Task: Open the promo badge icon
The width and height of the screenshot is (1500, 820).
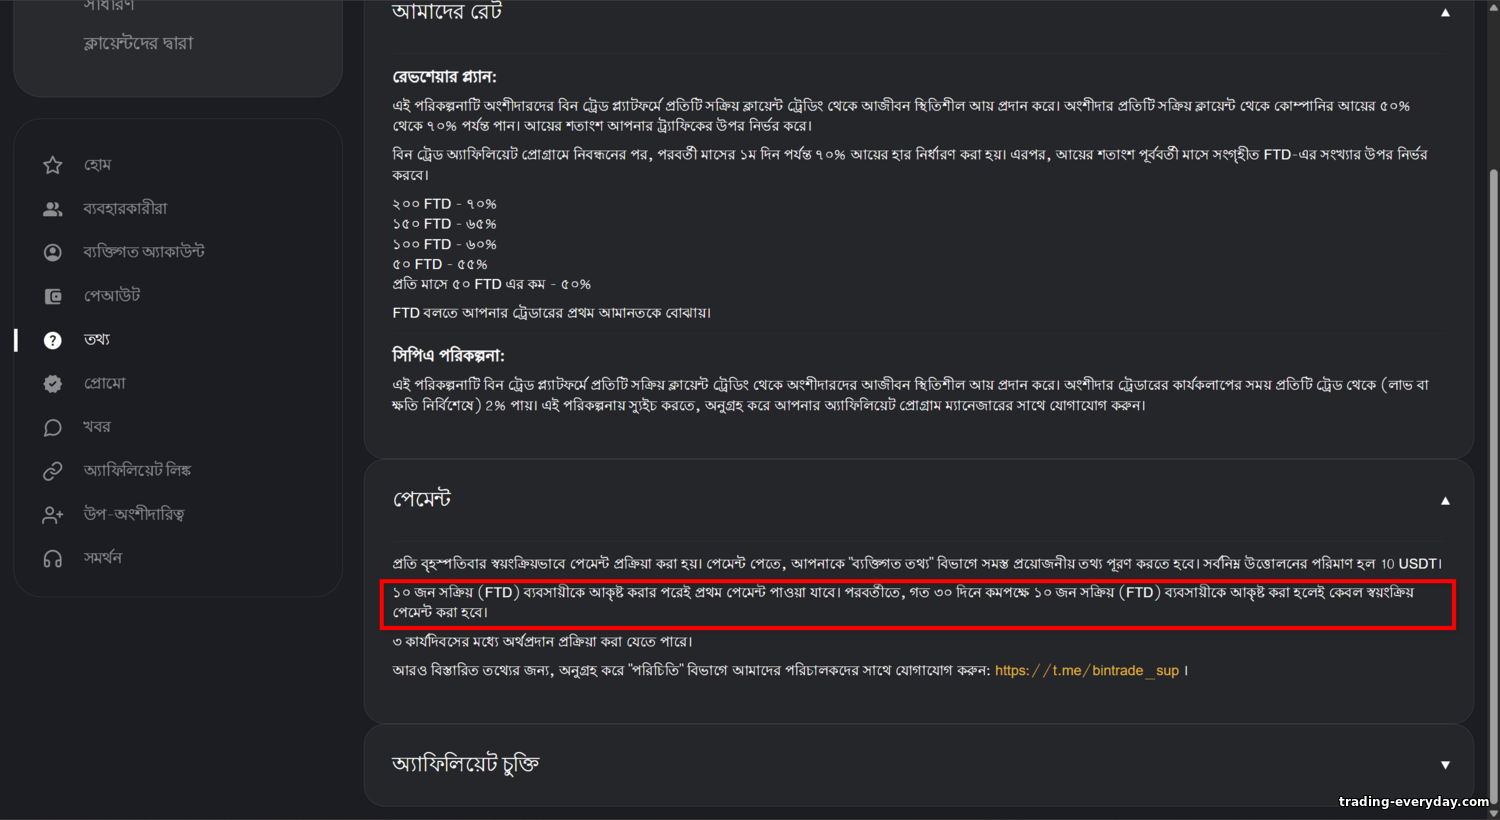Action: click(53, 384)
